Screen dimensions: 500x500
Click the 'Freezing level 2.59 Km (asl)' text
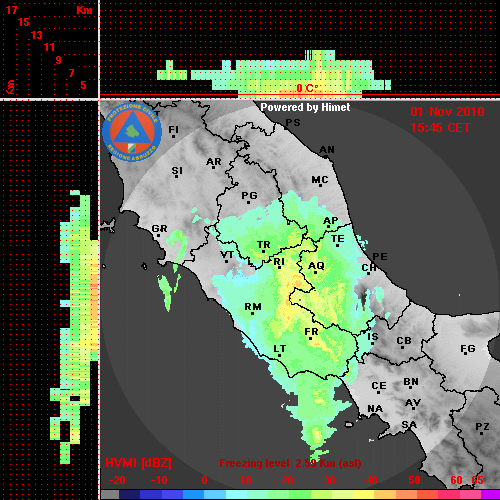pyautogui.click(x=290, y=463)
